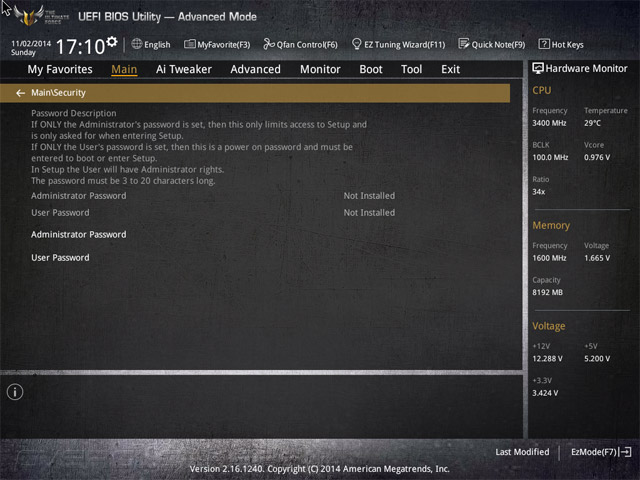Click the Hot Keys question mark icon

[x=544, y=44]
